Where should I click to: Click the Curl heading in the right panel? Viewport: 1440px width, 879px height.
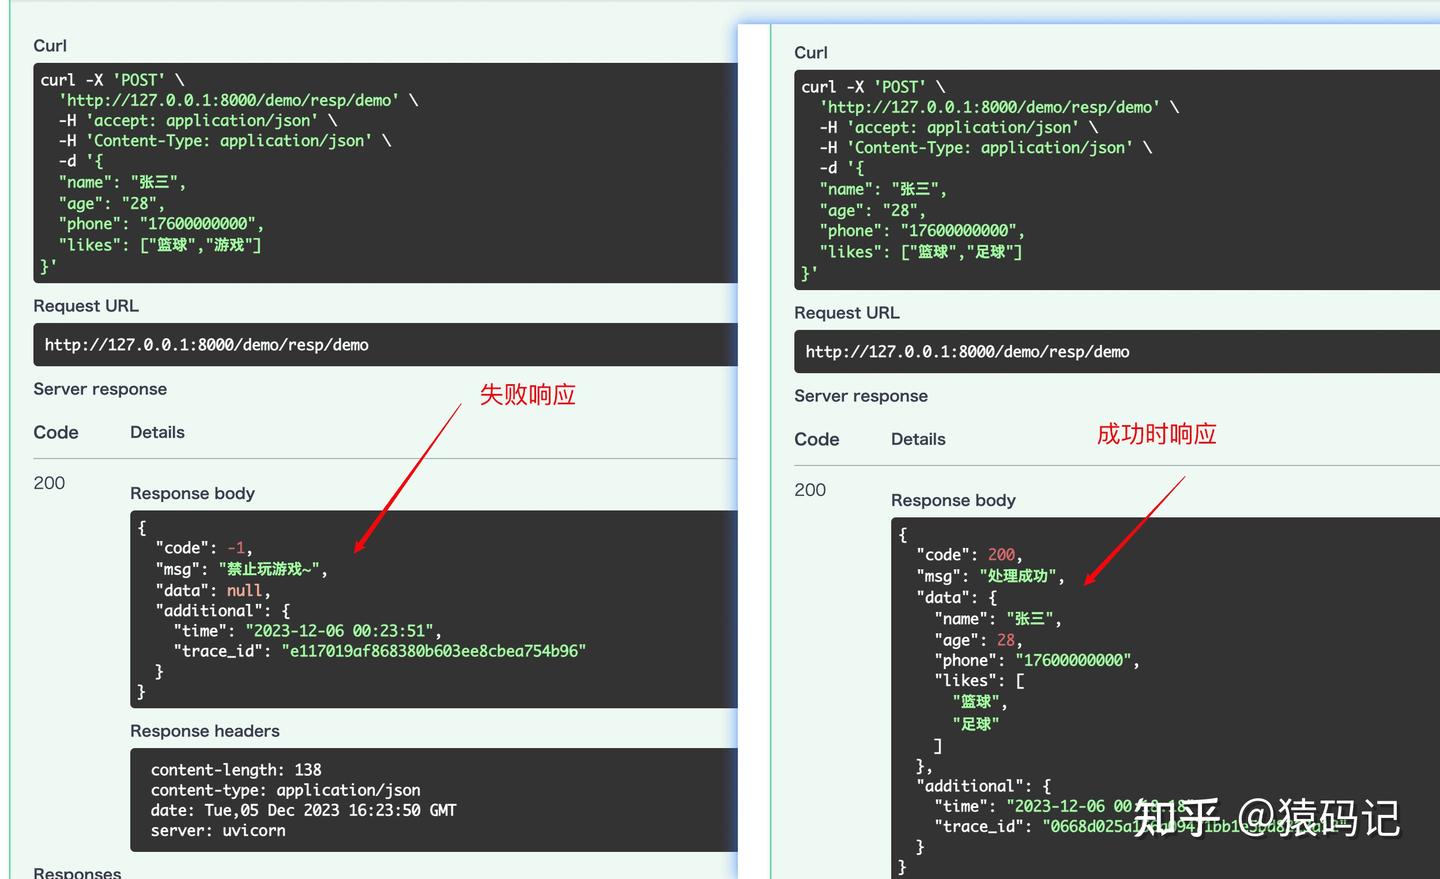[x=810, y=52]
